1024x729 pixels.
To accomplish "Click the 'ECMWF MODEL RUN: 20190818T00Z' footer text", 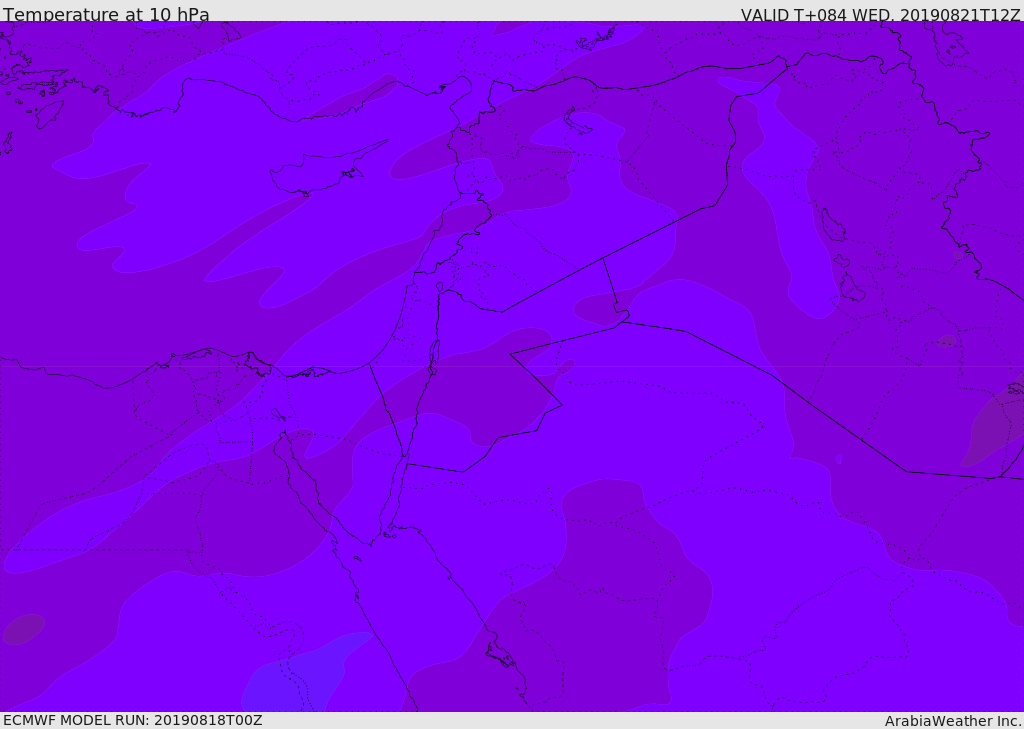I will point(133,720).
